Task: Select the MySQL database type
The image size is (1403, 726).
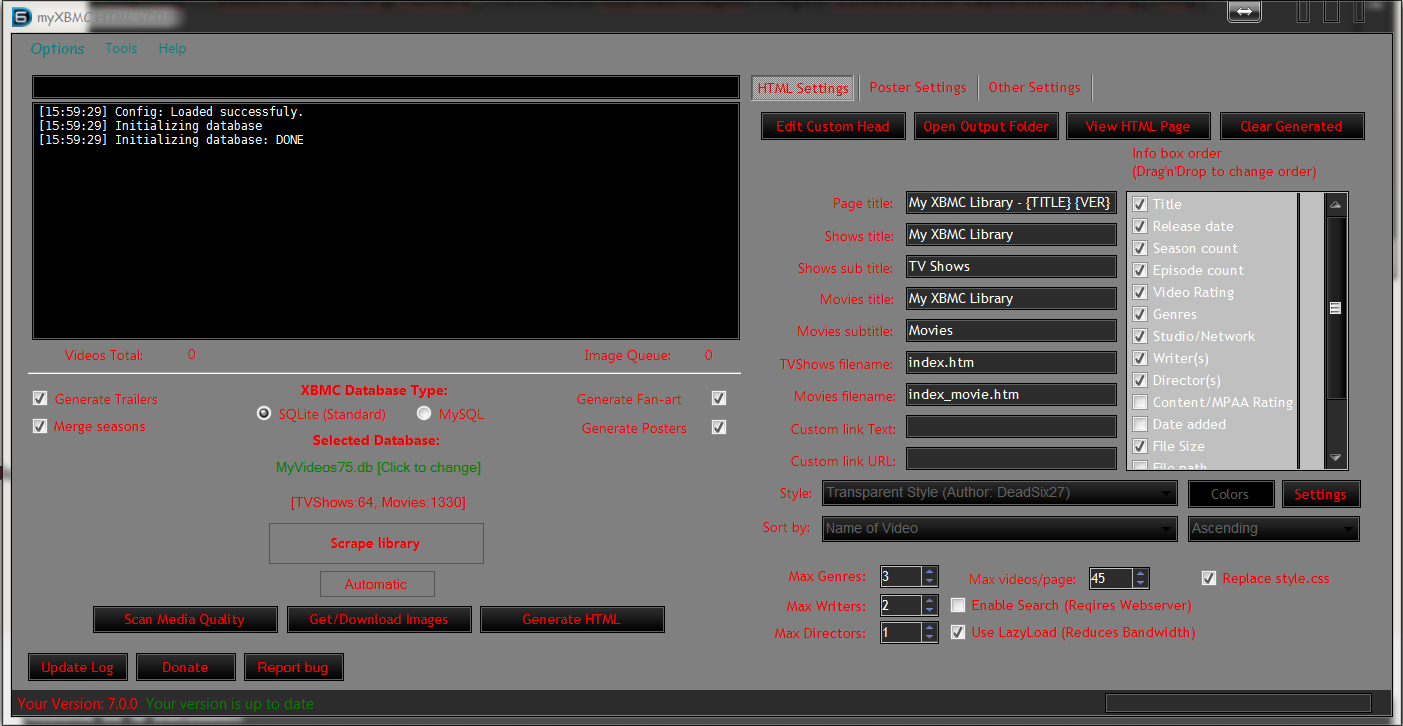Action: (x=424, y=413)
